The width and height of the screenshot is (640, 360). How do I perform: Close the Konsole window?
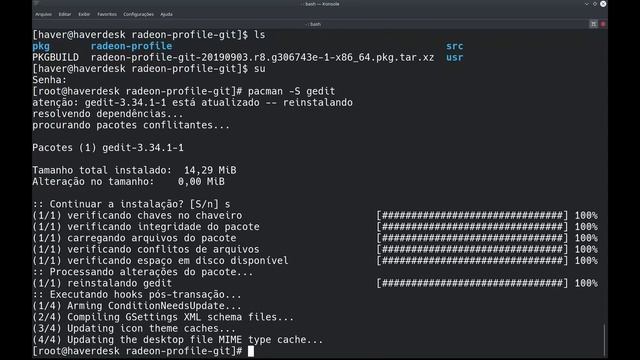603,4
